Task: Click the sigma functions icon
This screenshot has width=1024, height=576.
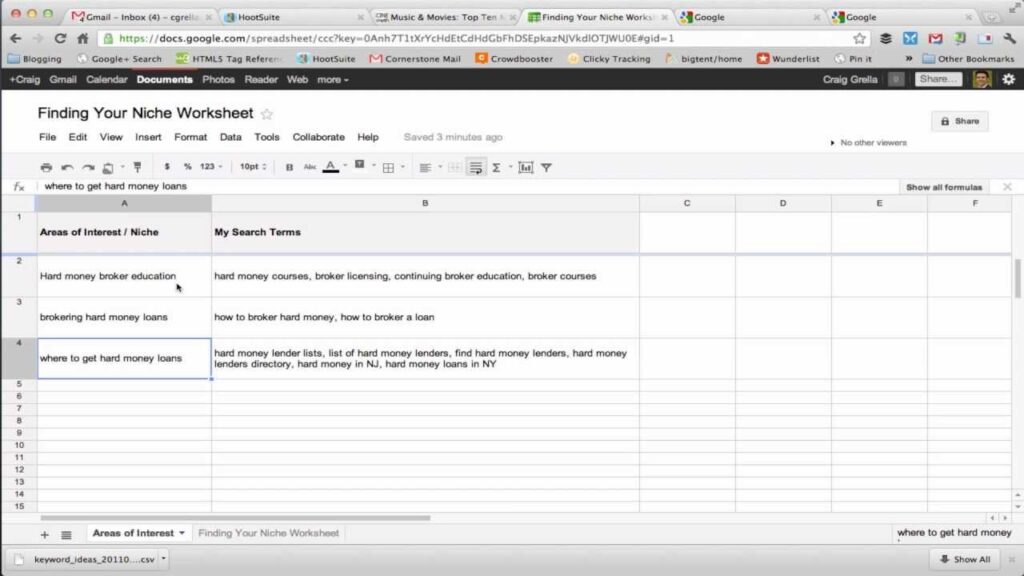Action: (x=496, y=168)
